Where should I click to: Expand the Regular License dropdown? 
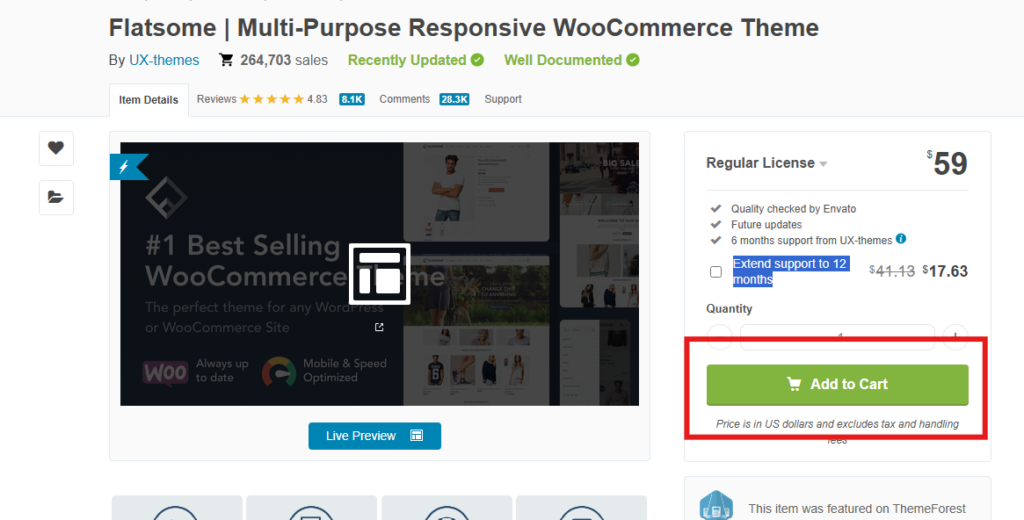pos(823,164)
